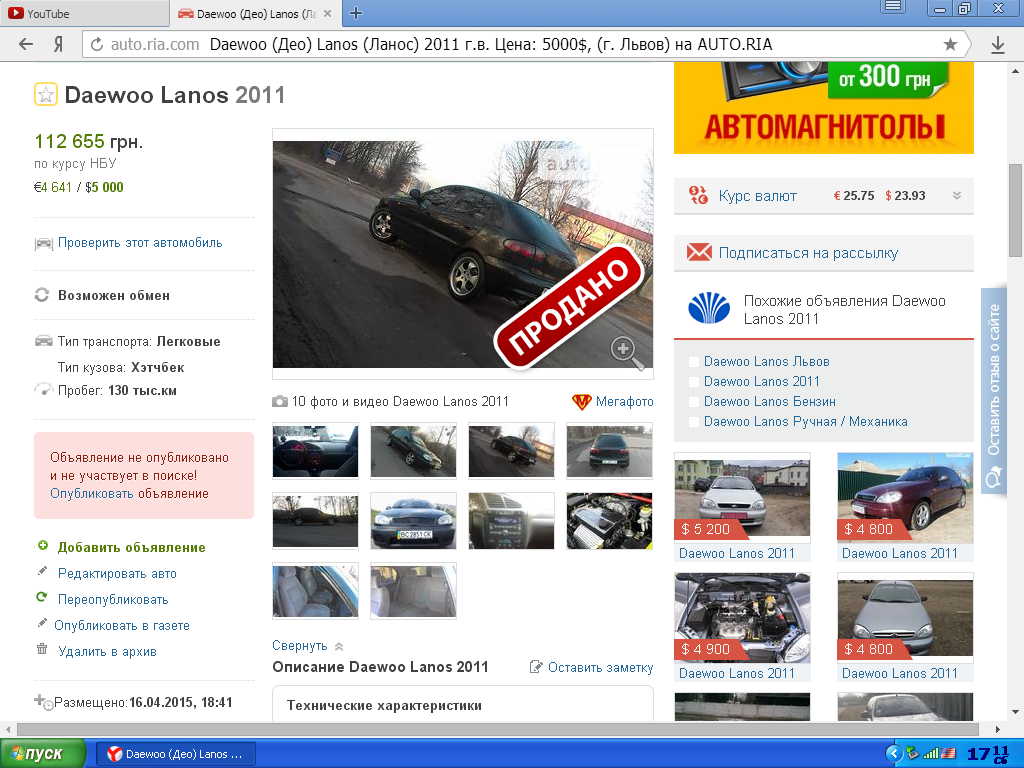Close the Daewoo Lanos tab
Viewport: 1024px width, 768px height.
coord(328,13)
